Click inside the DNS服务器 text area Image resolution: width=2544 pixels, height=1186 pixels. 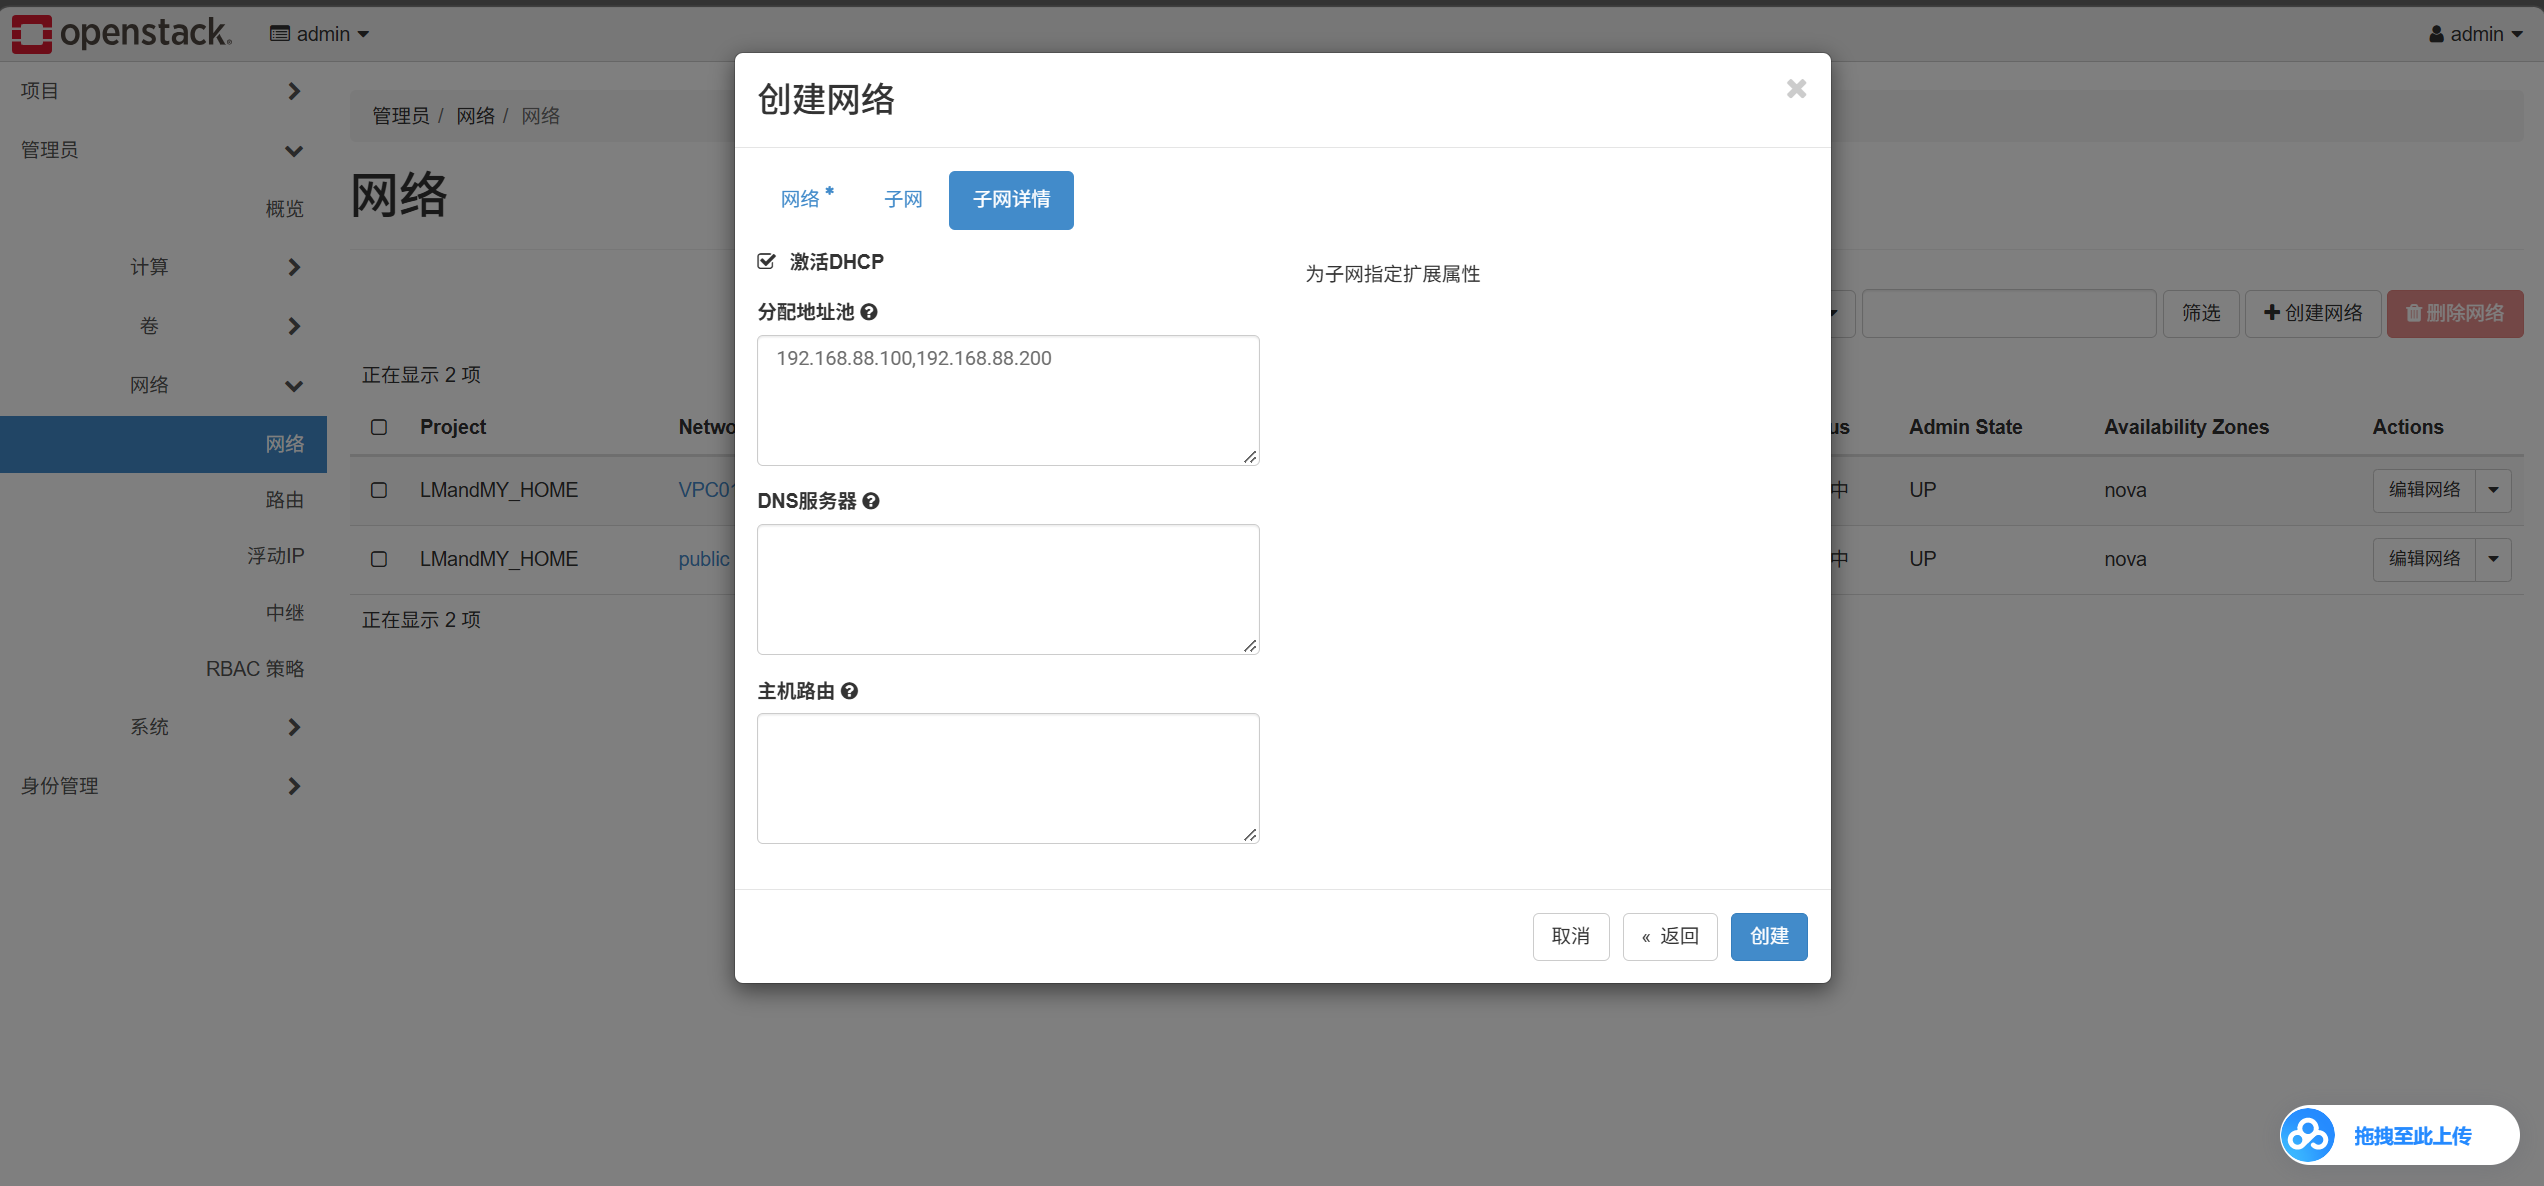pyautogui.click(x=1008, y=589)
